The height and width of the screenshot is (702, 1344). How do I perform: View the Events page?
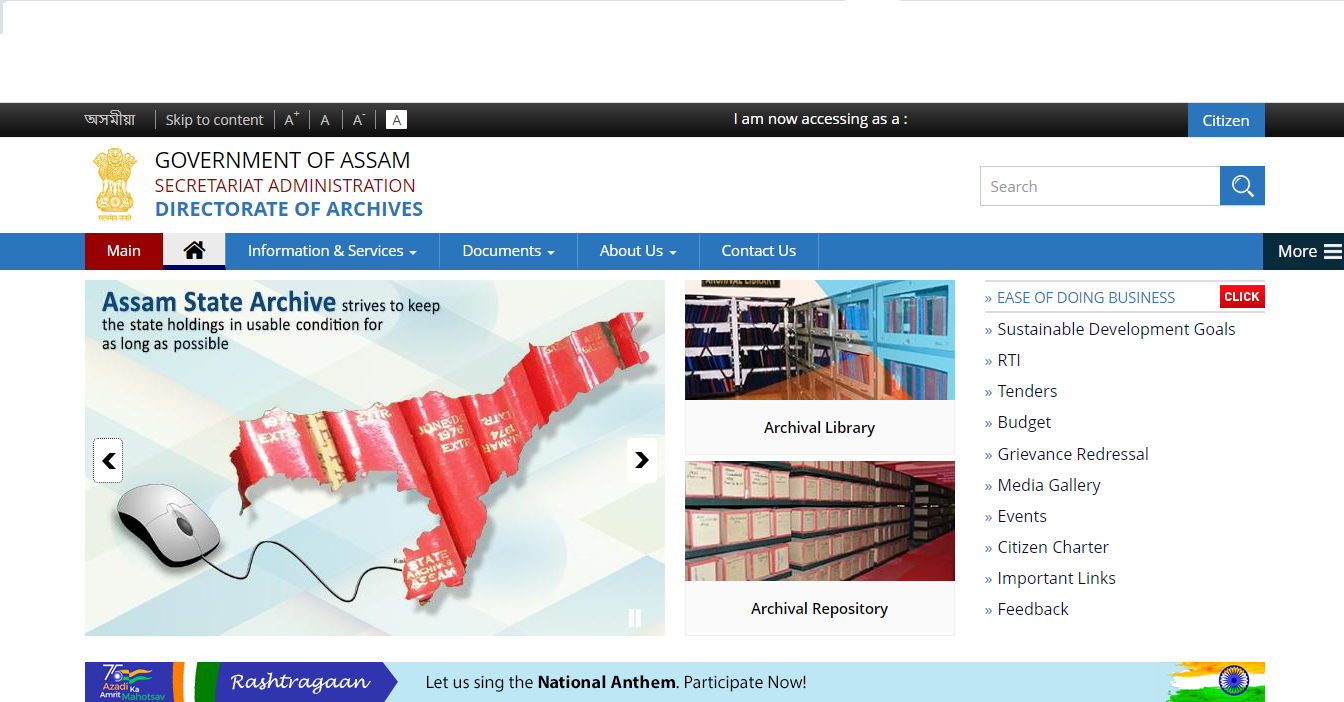[x=1022, y=516]
